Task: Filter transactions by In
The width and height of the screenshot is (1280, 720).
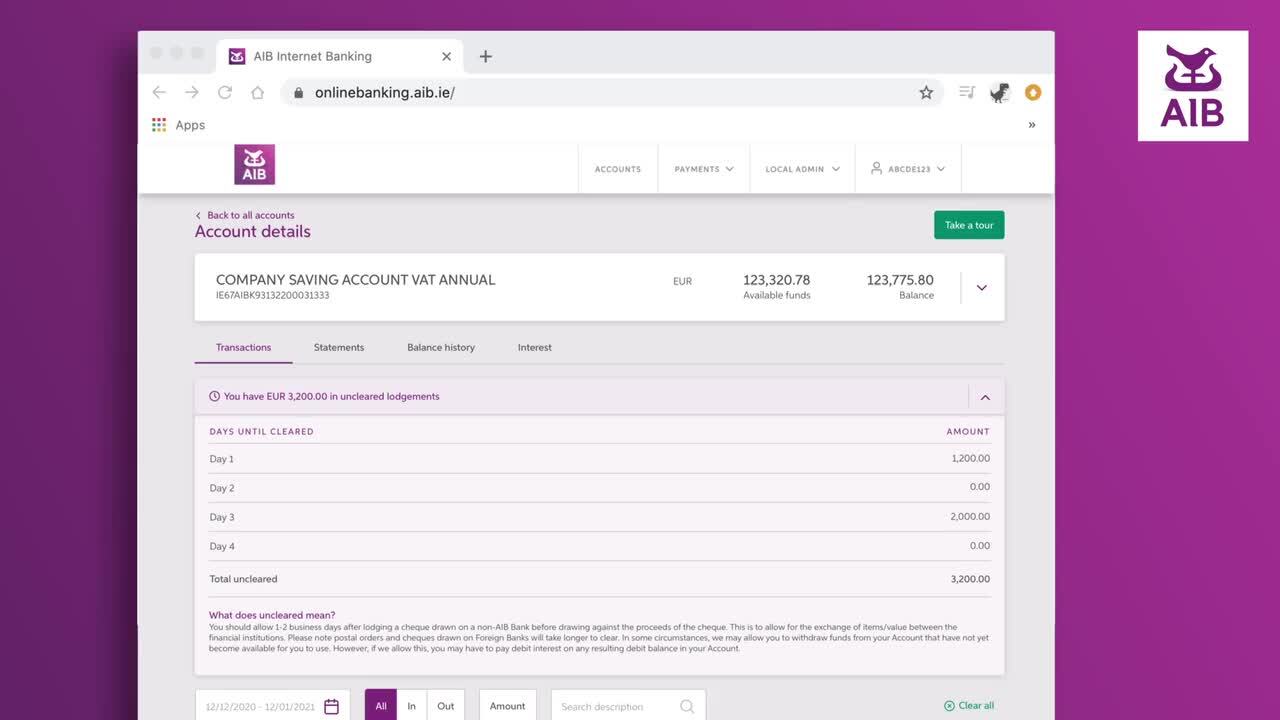Action: 411,706
